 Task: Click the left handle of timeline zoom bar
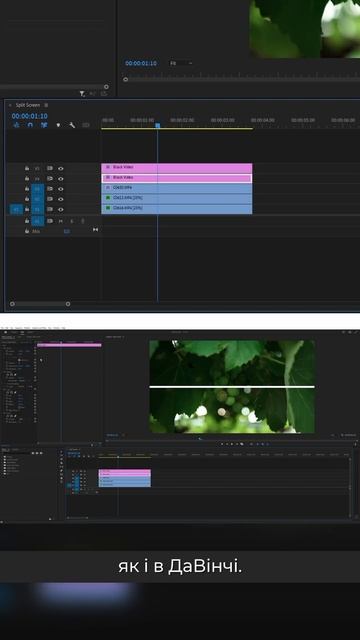pos(12,304)
